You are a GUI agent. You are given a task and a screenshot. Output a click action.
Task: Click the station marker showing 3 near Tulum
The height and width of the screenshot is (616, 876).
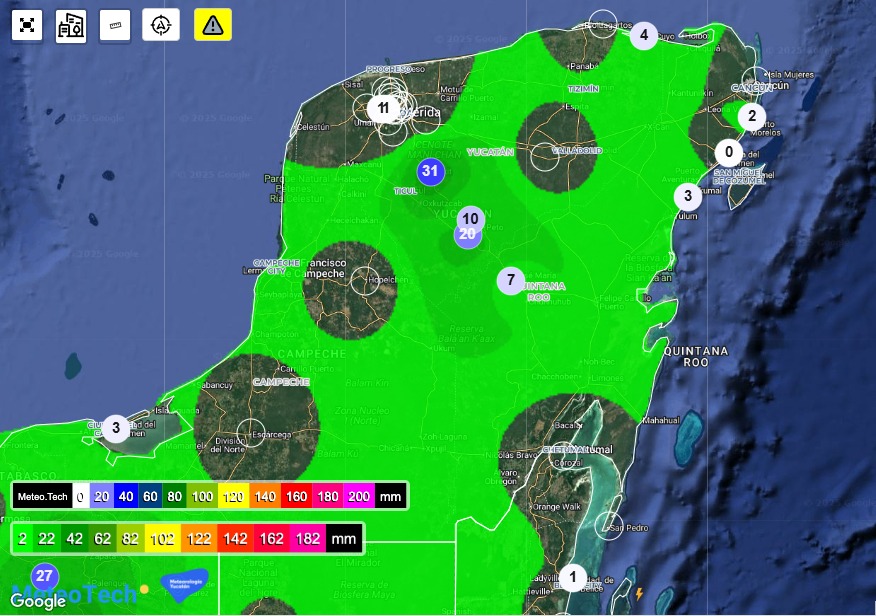coord(688,196)
